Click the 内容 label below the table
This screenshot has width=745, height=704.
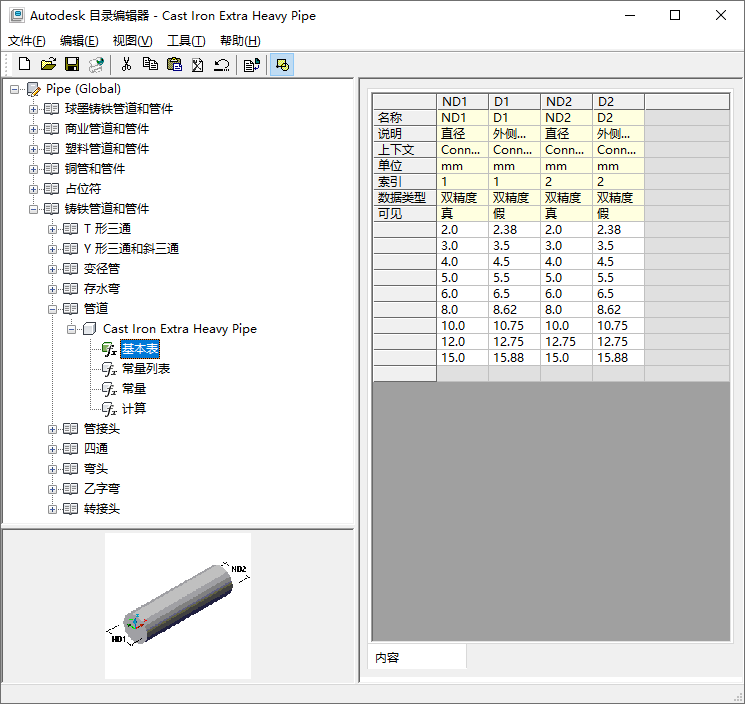coord(387,658)
